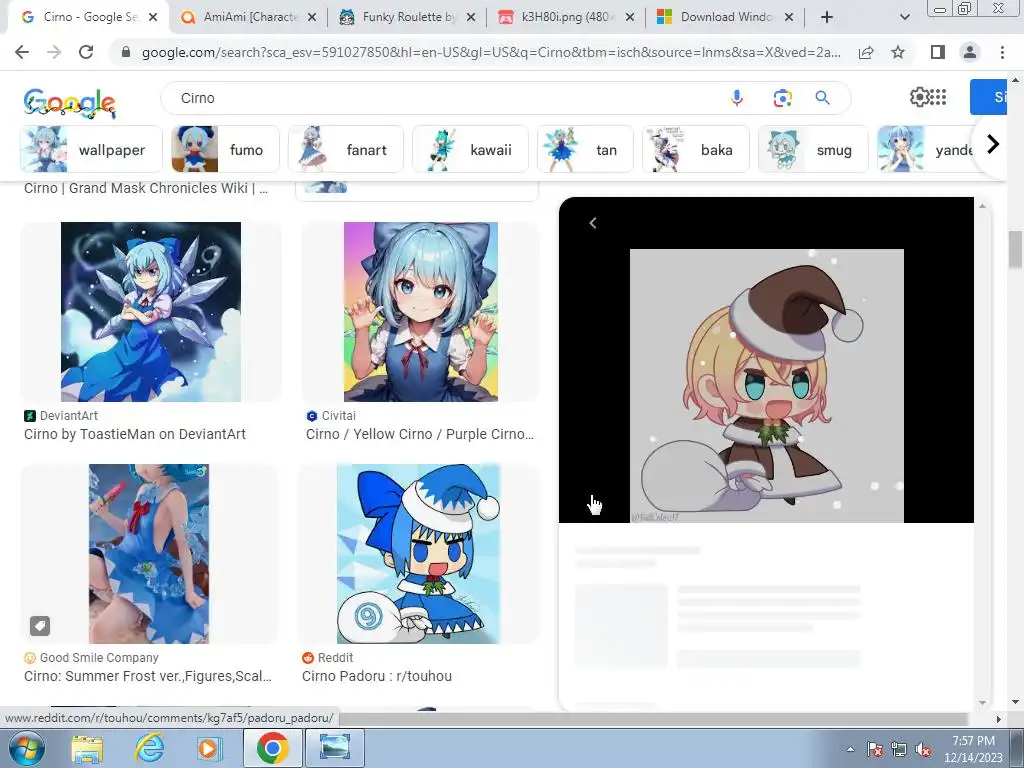Filter results by baka chip

(x=696, y=150)
